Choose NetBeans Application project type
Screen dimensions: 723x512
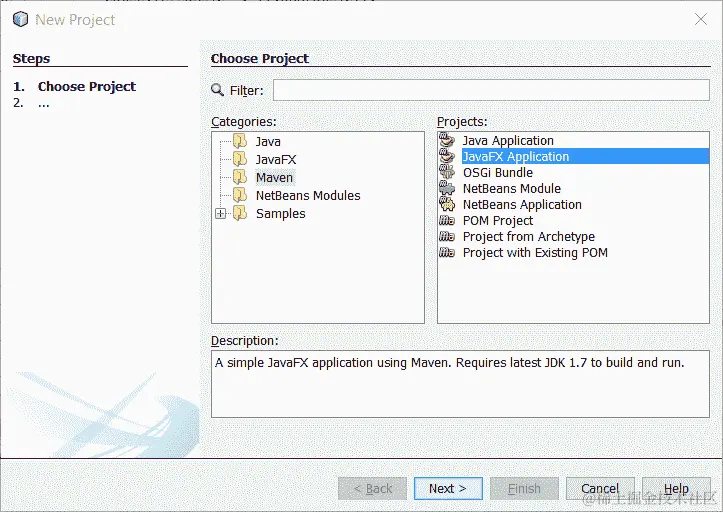click(522, 204)
